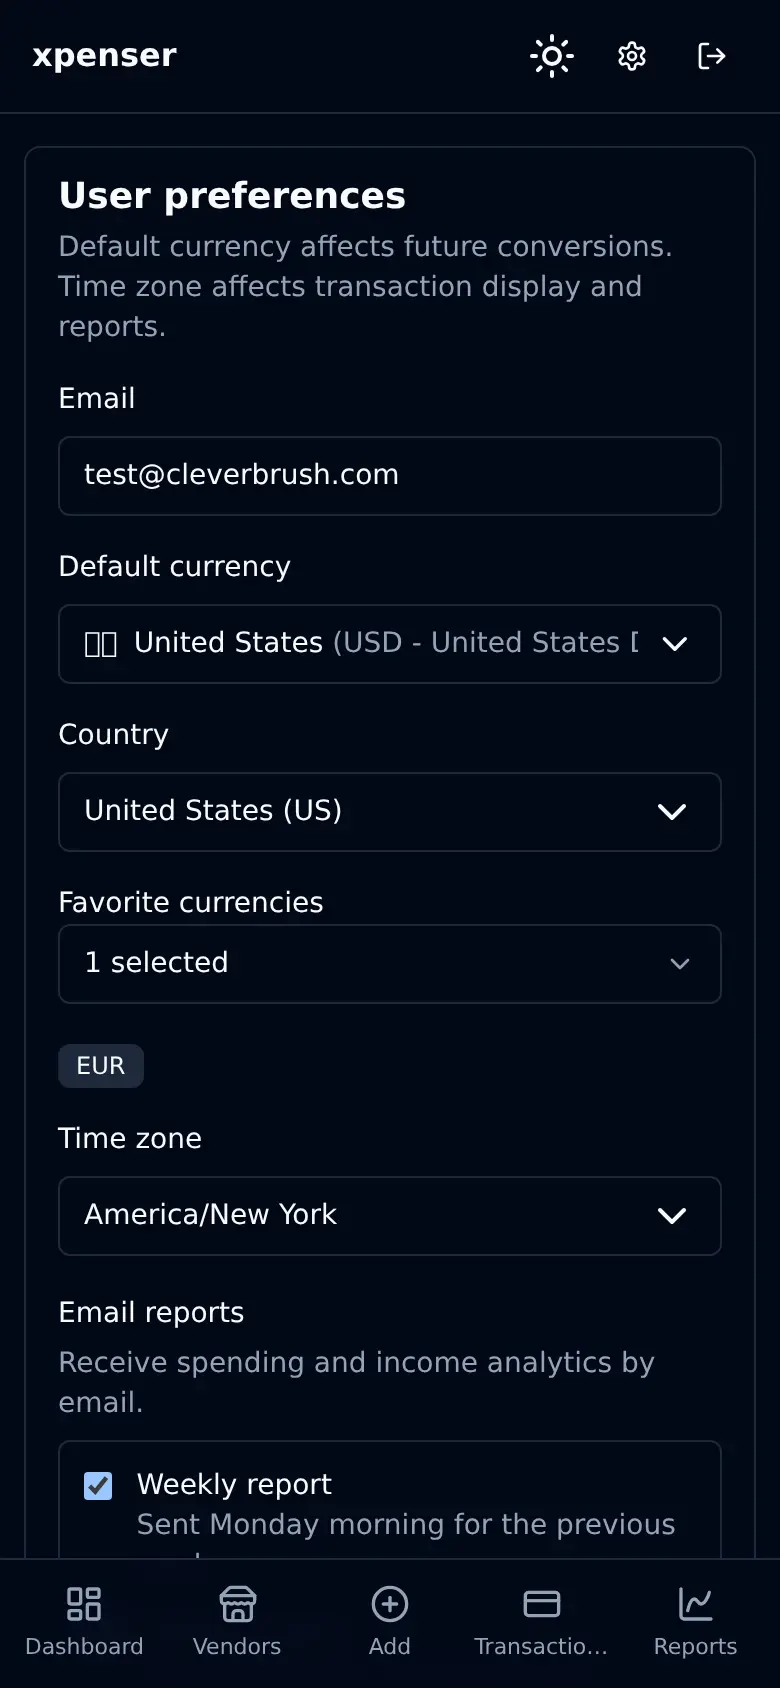Click the Email input field
Image resolution: width=780 pixels, height=1688 pixels.
tap(390, 476)
